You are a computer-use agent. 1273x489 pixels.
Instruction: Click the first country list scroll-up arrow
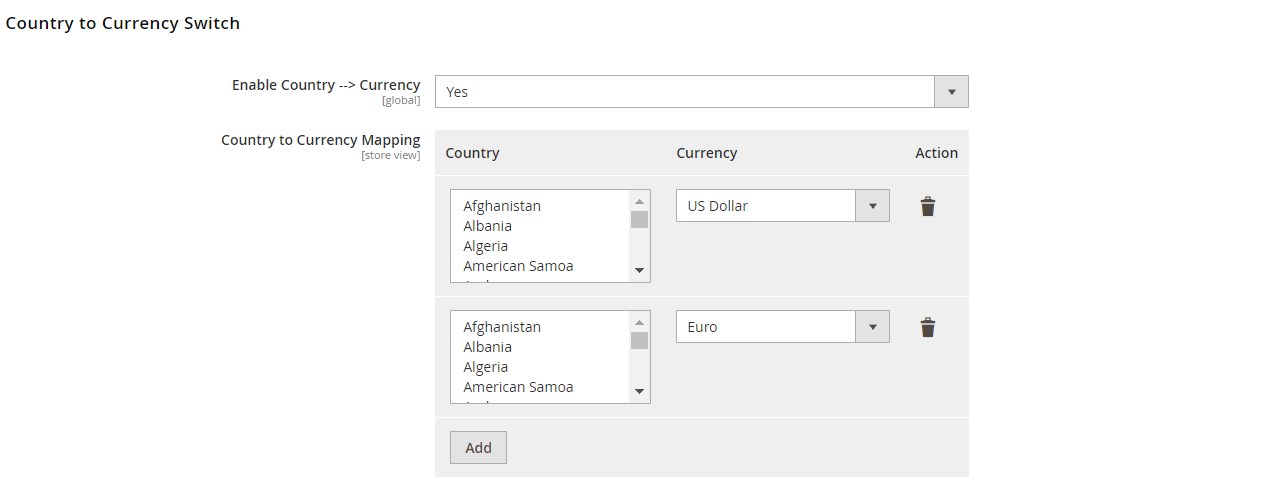point(640,201)
